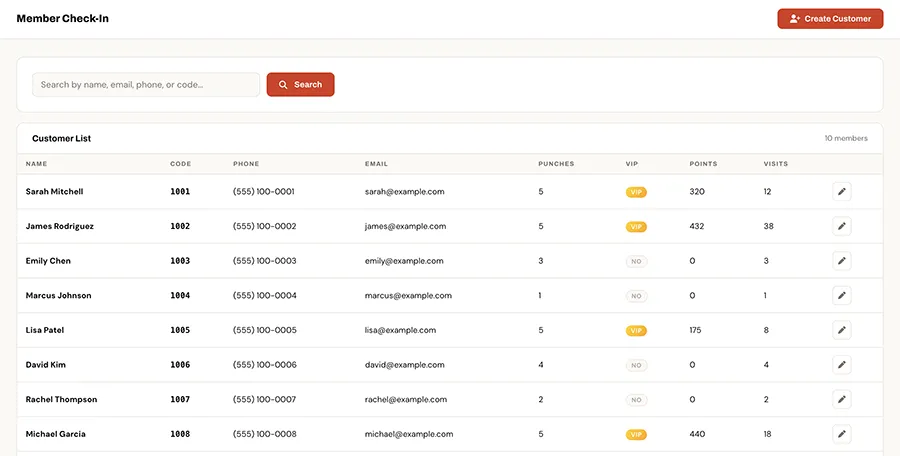Viewport: 900px width, 456px height.
Task: Click James Rodriguez's VIP badge
Action: pos(636,227)
